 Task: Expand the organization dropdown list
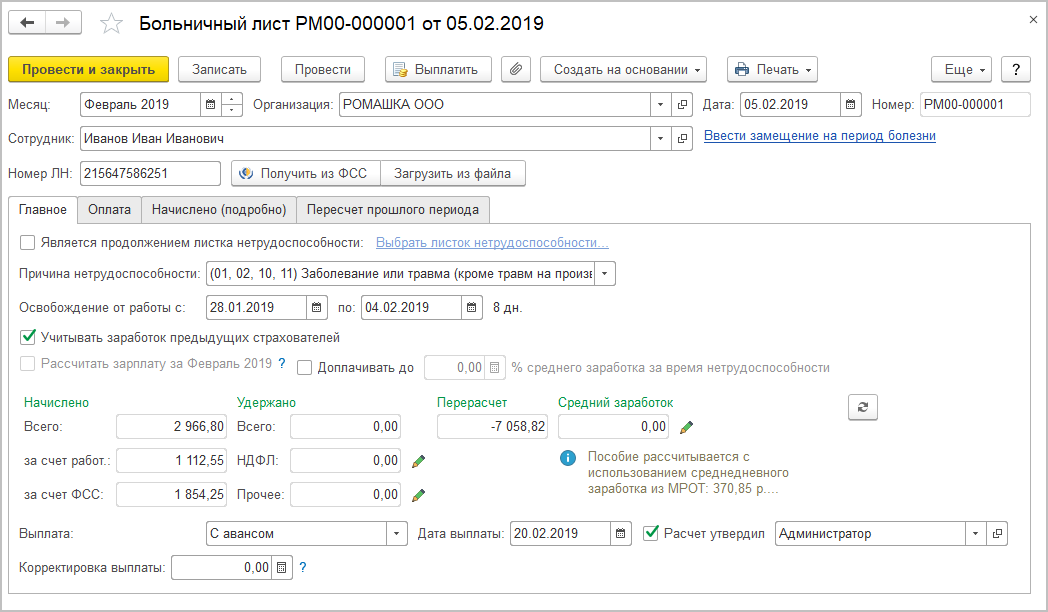[660, 105]
